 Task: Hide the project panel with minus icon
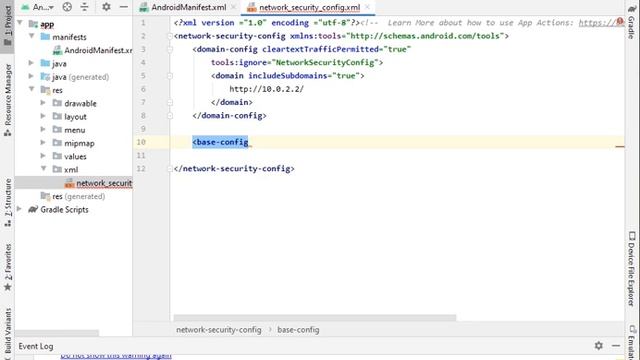click(x=124, y=7)
